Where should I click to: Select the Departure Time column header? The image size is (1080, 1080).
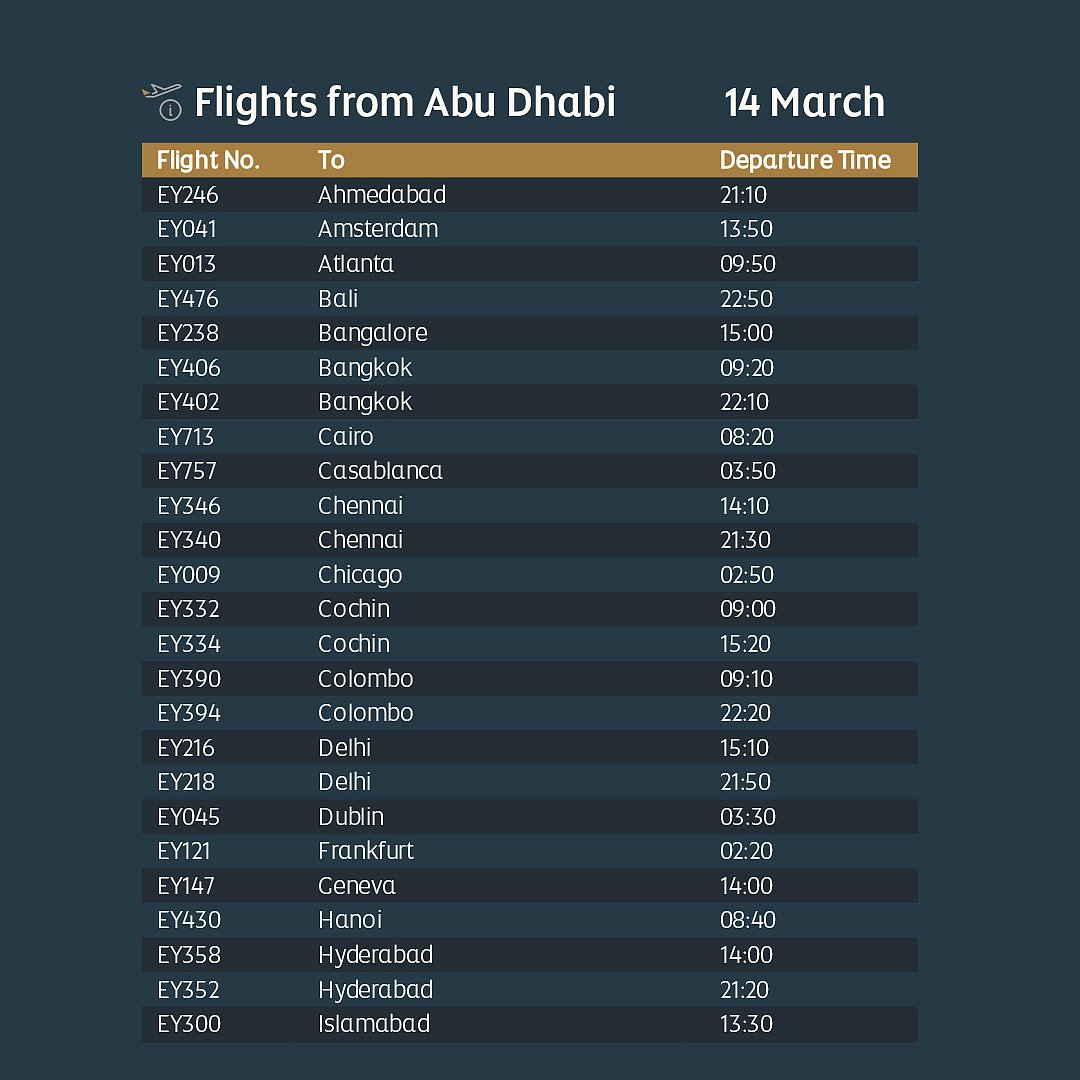coord(805,160)
